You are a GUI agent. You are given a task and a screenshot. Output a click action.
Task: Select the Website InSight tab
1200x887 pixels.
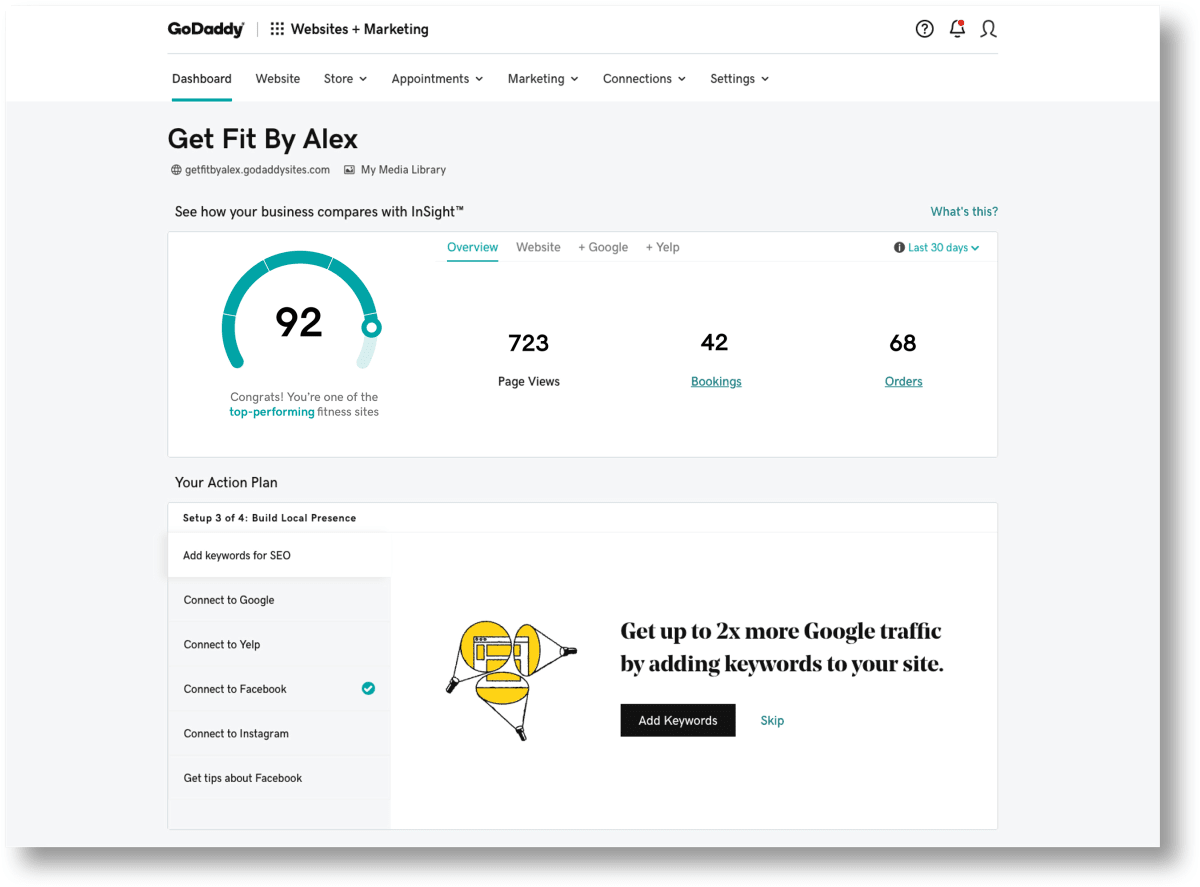point(538,247)
